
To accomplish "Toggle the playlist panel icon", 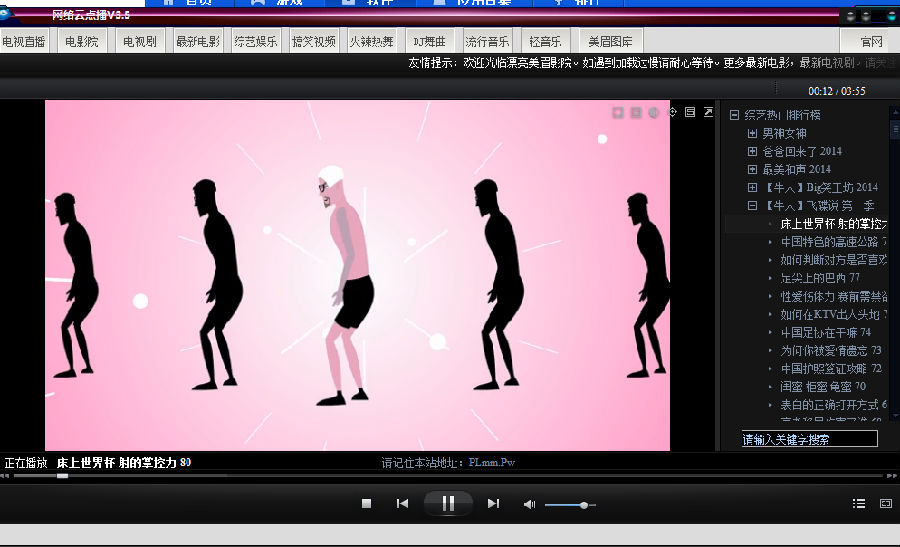I will coord(859,503).
